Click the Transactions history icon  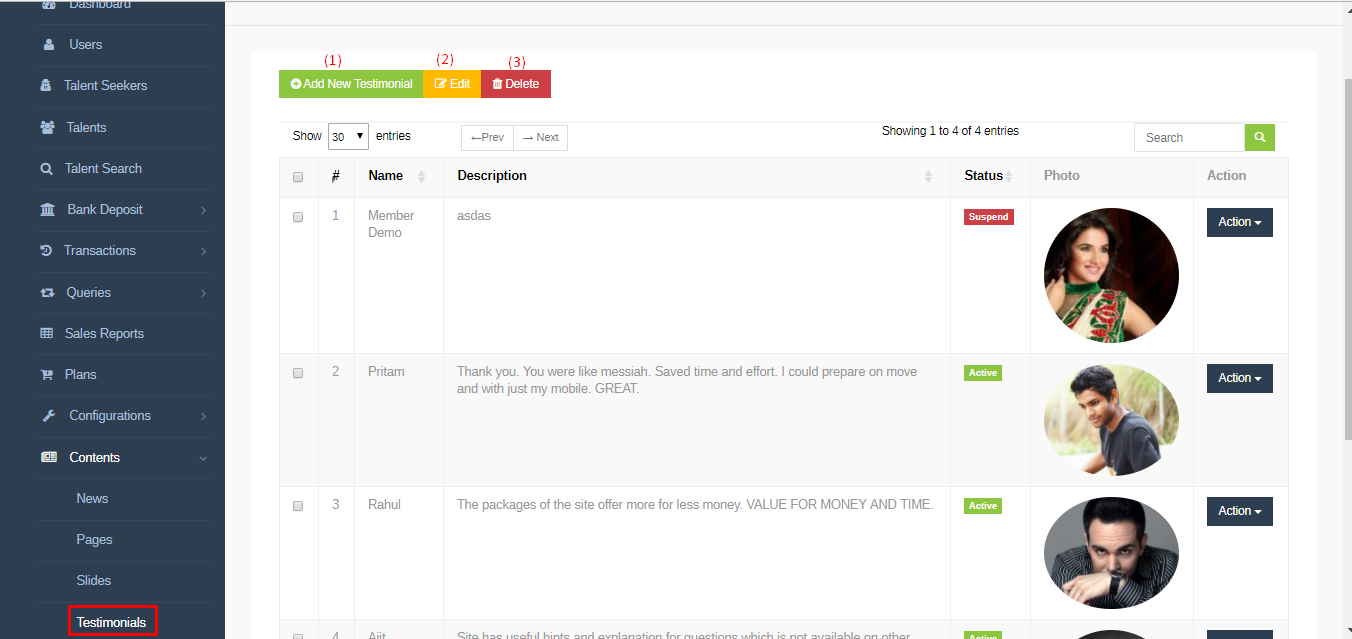point(46,251)
